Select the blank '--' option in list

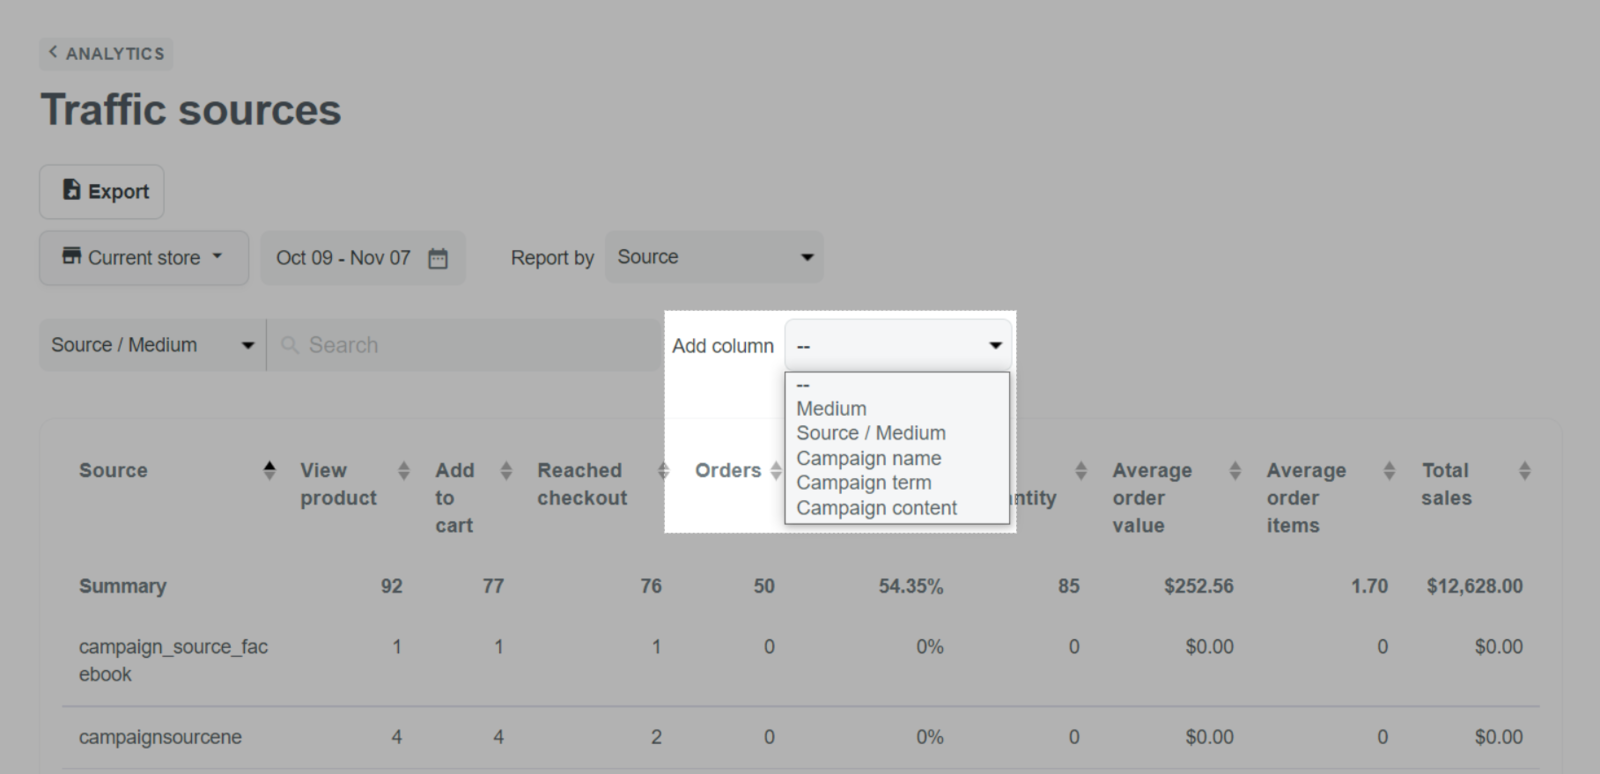tap(897, 385)
